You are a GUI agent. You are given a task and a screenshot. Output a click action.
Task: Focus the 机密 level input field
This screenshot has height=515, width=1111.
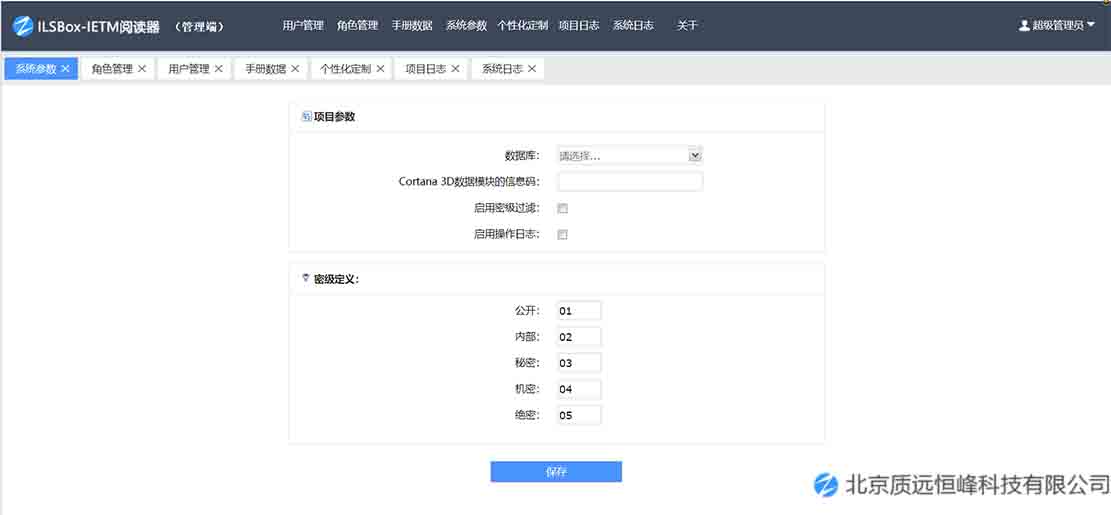point(579,389)
